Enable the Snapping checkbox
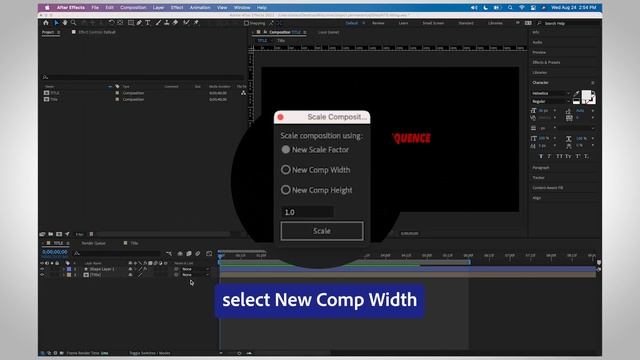This screenshot has width=640, height=360. point(246,23)
